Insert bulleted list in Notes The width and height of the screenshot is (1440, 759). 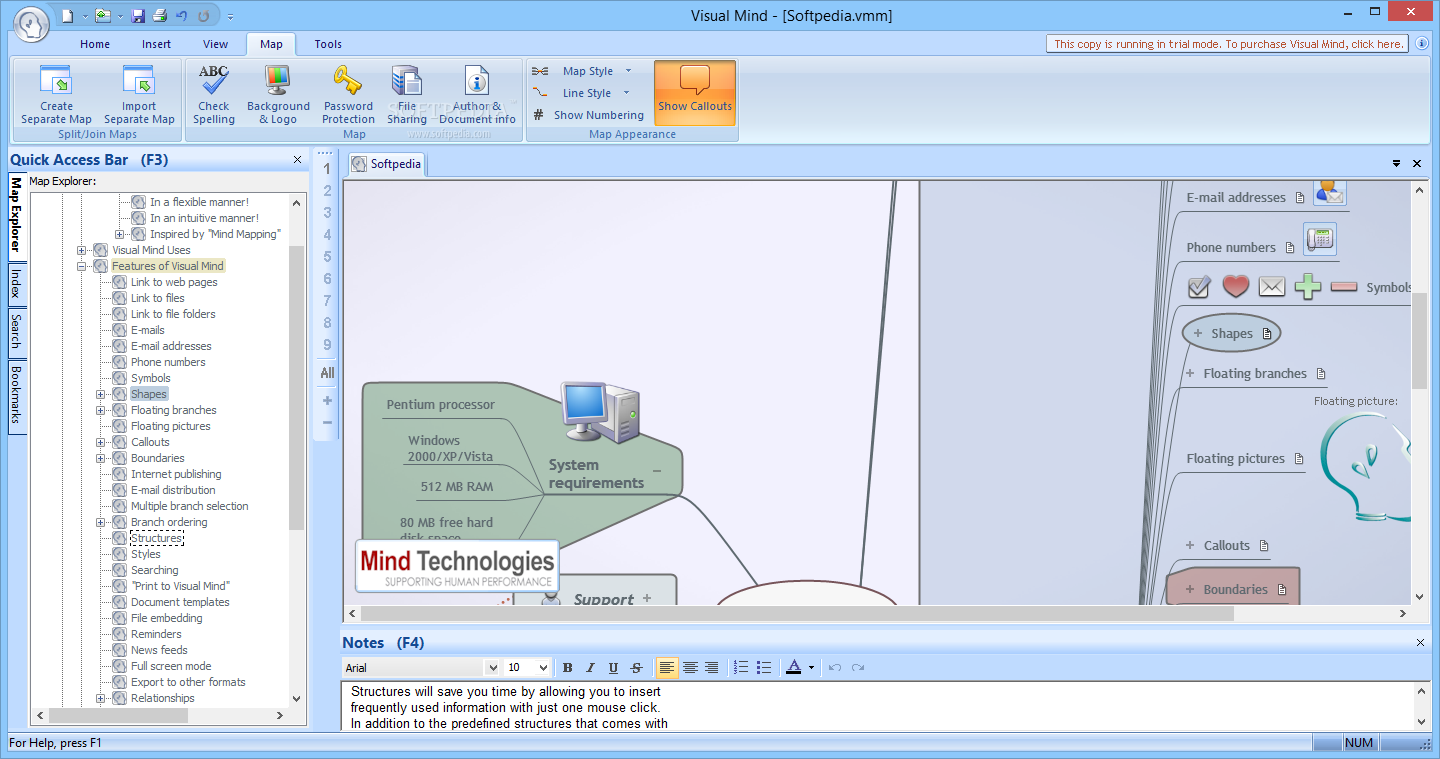click(764, 667)
